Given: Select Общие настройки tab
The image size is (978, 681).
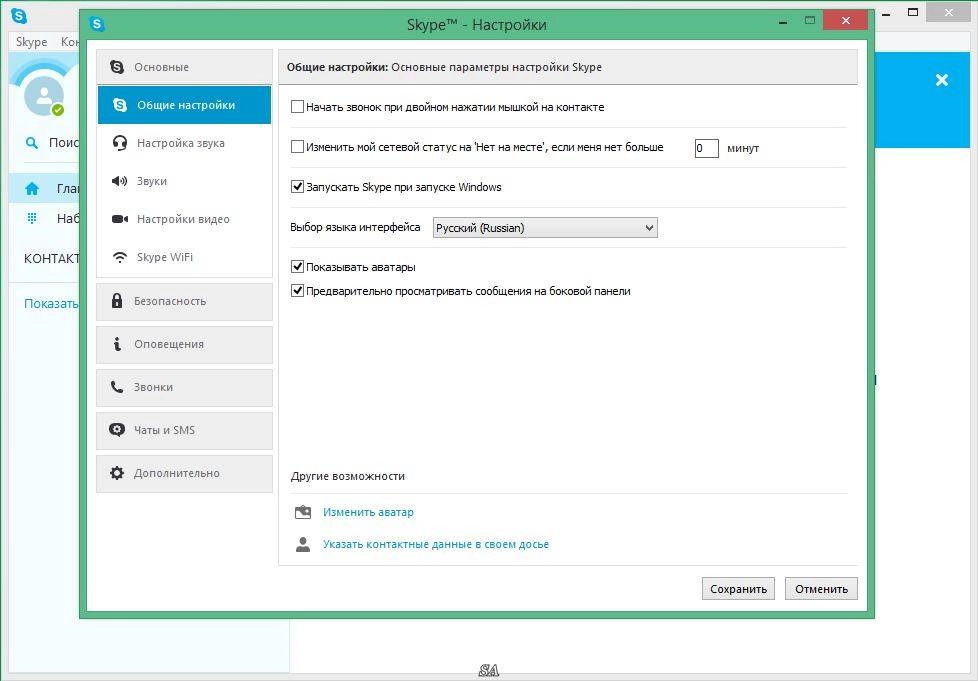Looking at the screenshot, I should pos(185,105).
